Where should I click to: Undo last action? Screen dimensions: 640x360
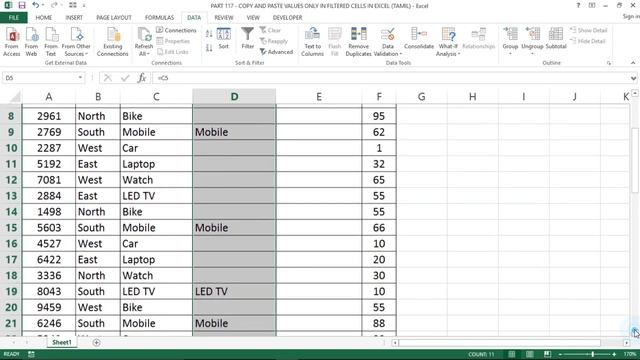[36, 5]
